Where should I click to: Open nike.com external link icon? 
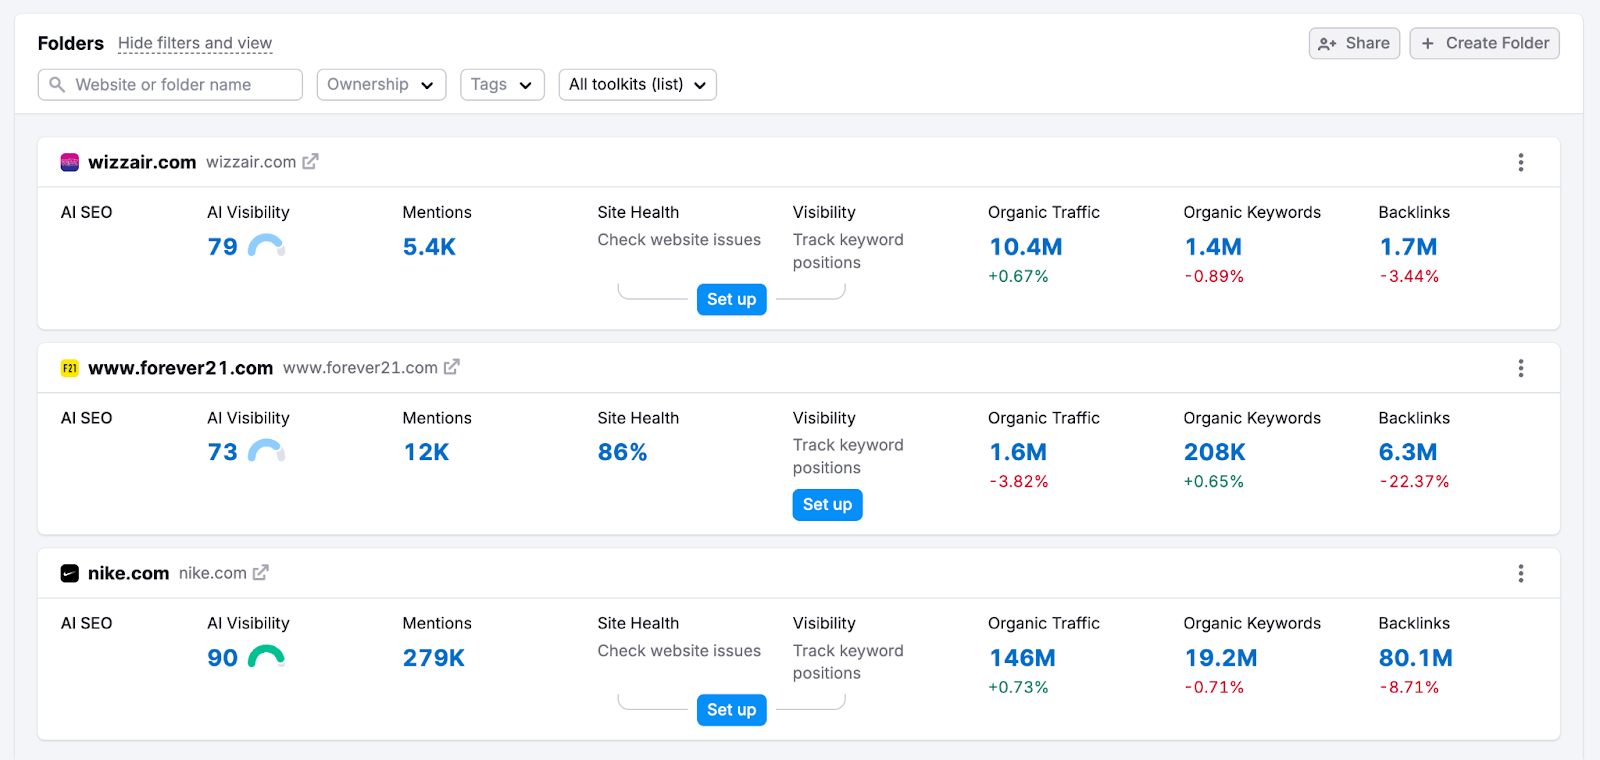[x=261, y=573]
